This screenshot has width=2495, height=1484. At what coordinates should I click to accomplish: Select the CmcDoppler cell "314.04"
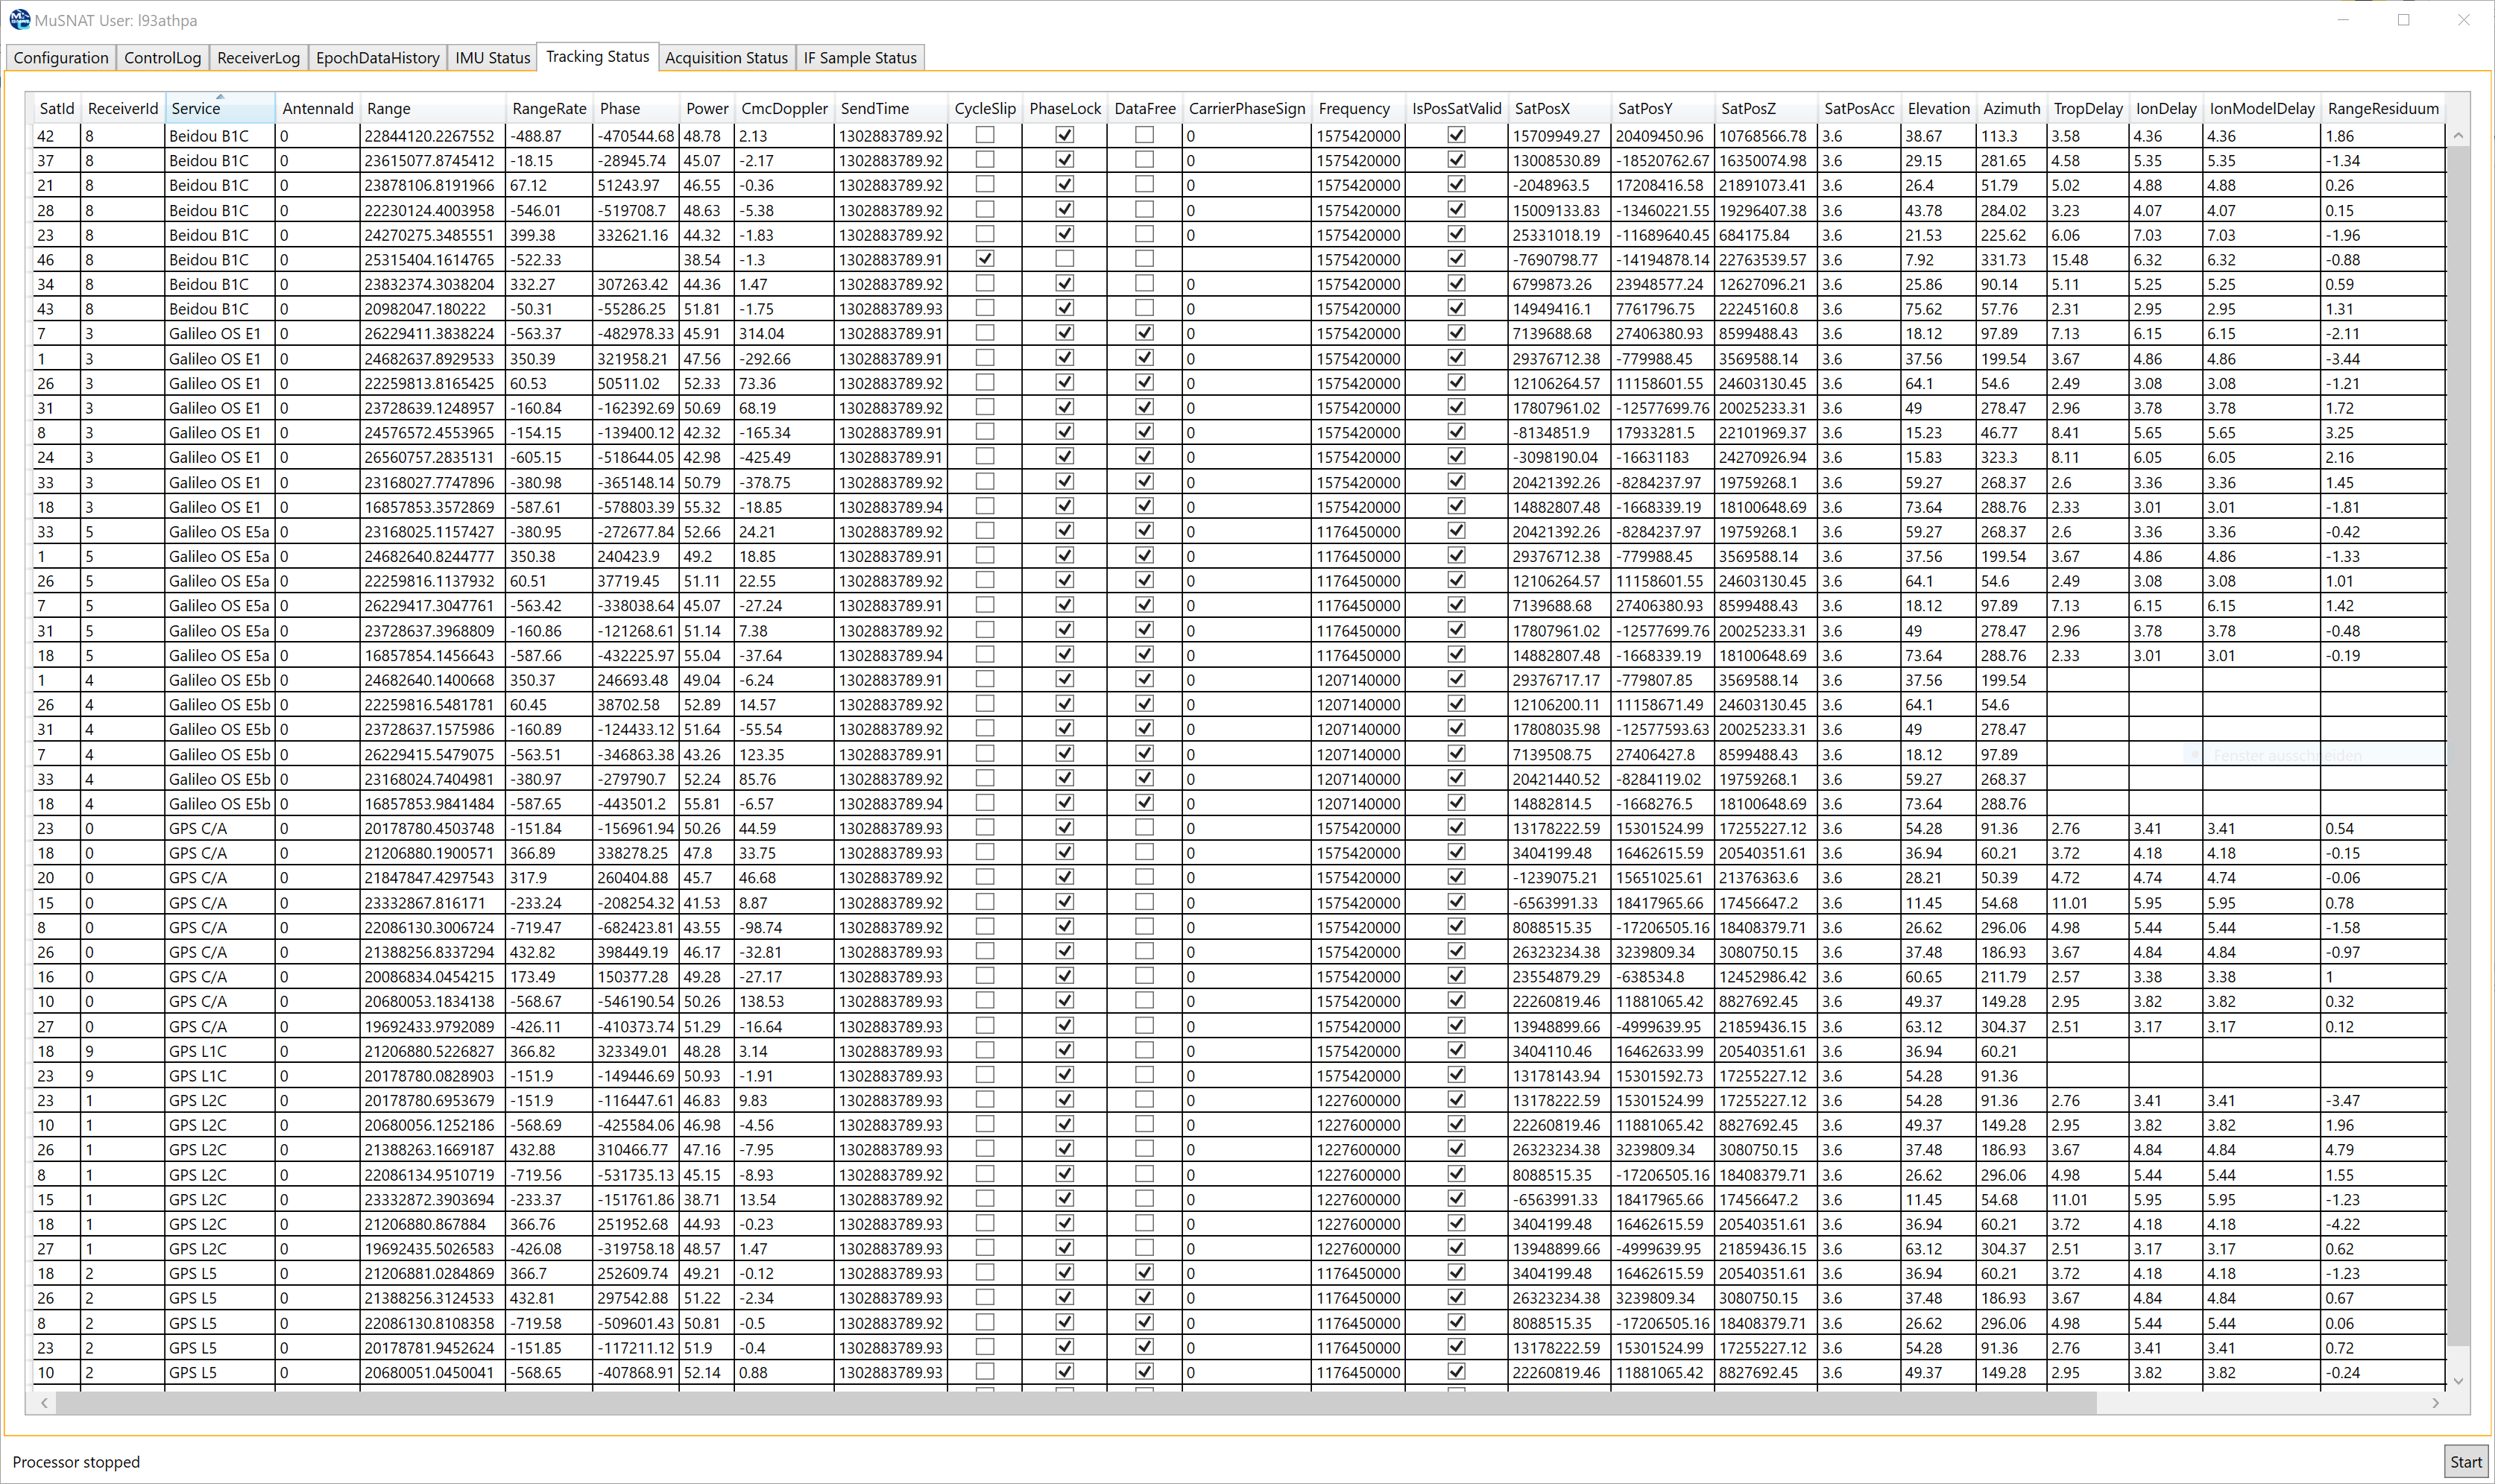click(x=784, y=333)
